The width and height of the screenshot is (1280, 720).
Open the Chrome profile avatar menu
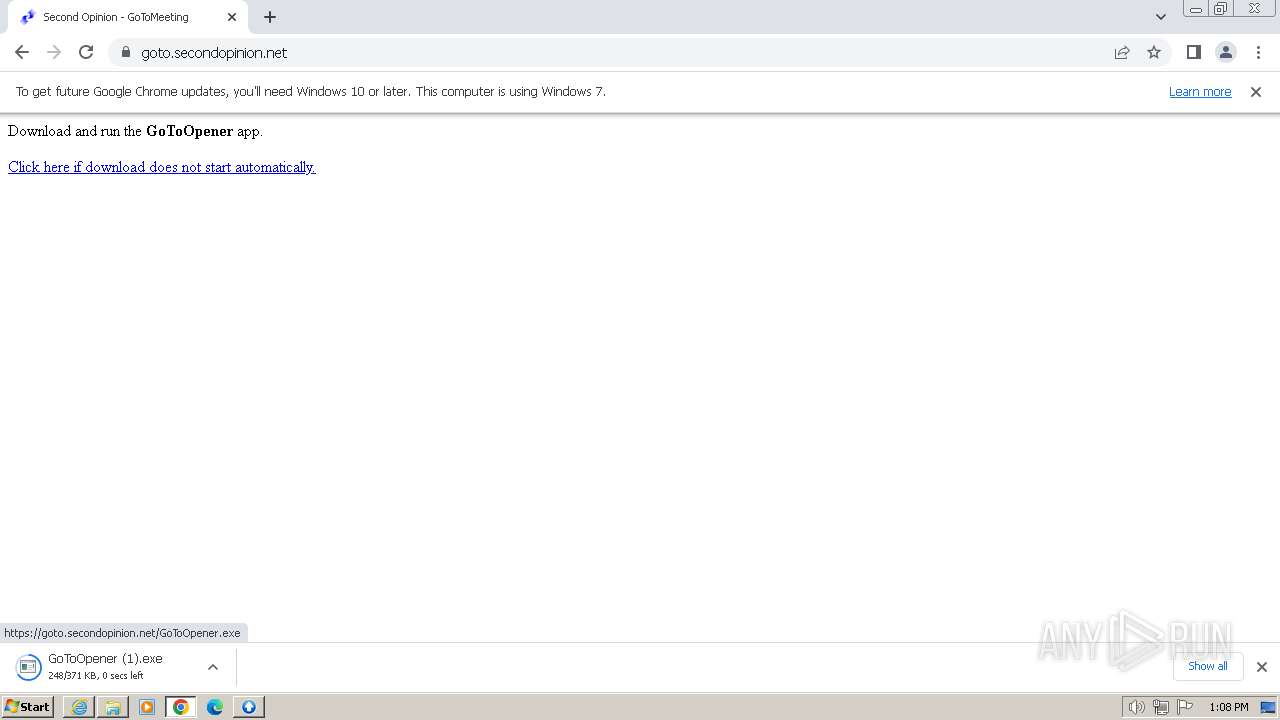pyautogui.click(x=1225, y=52)
